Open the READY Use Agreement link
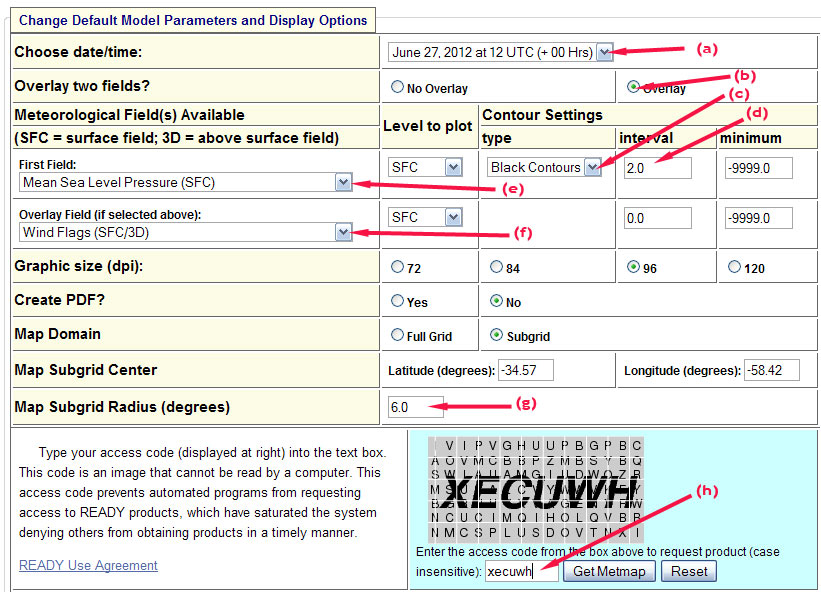This screenshot has height=592, width=821. click(x=88, y=565)
